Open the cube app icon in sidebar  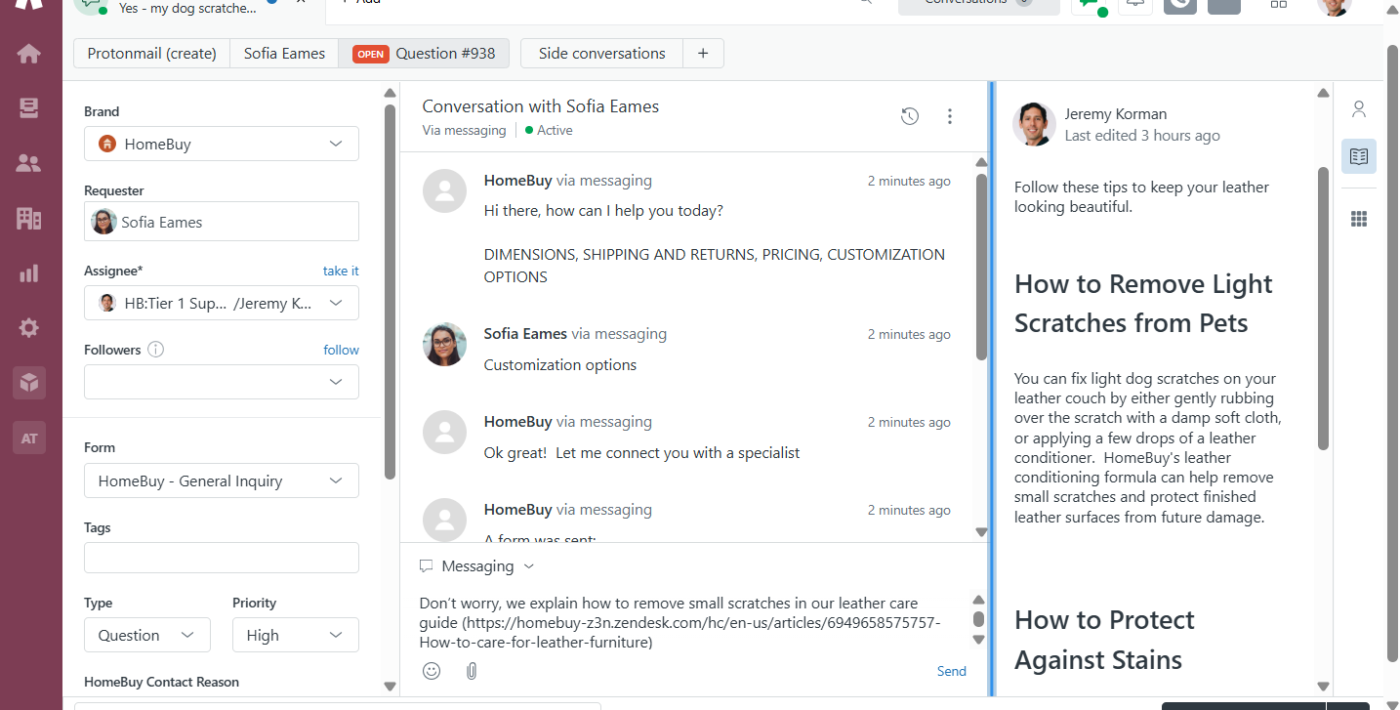click(29, 382)
